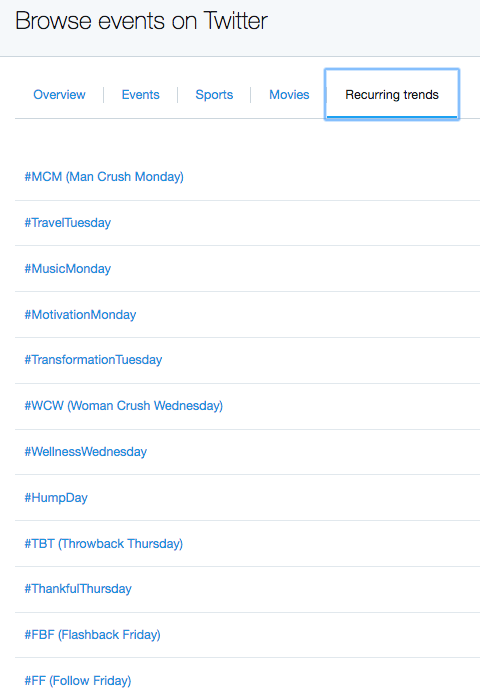Open #TBT (Throwback Thursday) link

(x=103, y=544)
